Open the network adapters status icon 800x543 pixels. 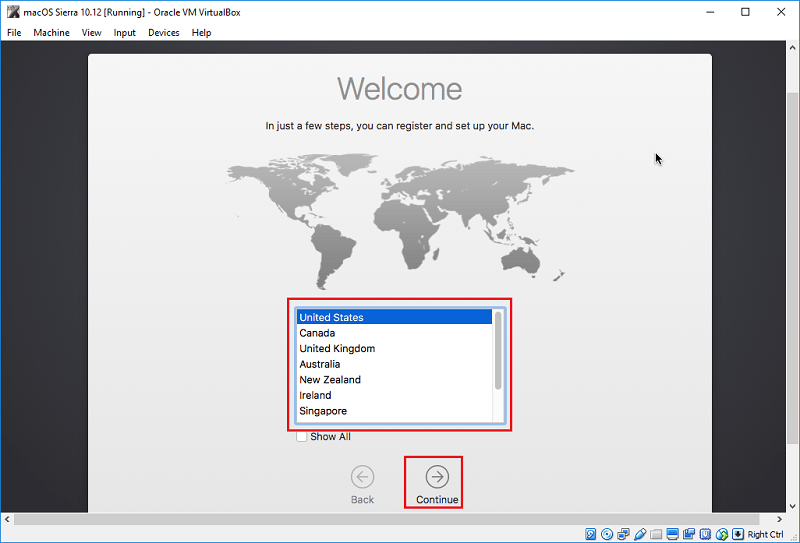tap(623, 534)
